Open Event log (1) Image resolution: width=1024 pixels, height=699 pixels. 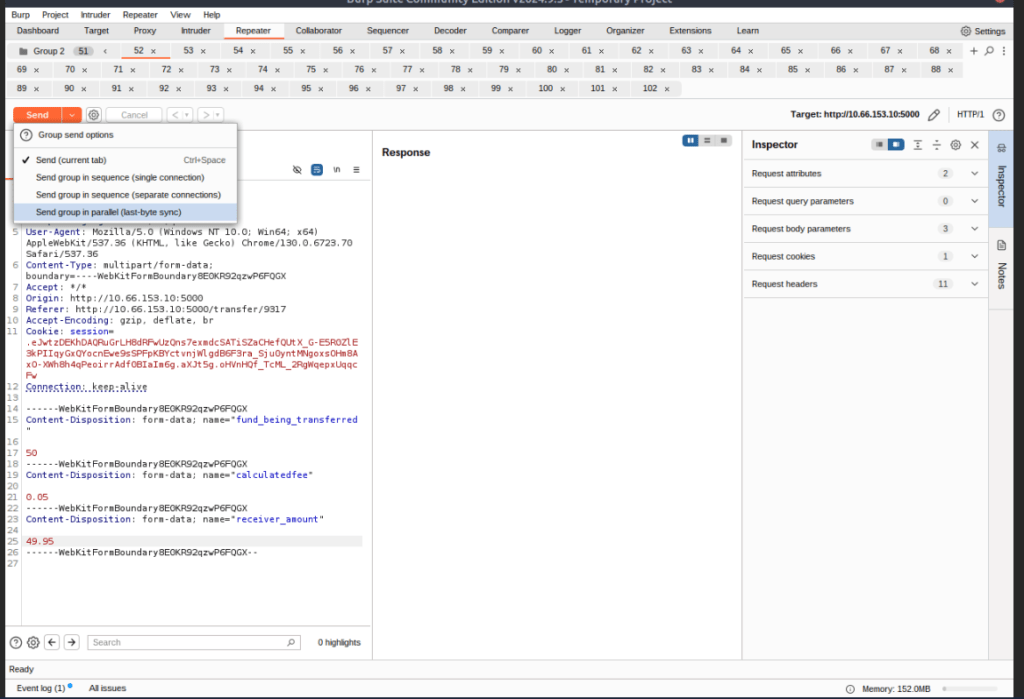(40, 689)
